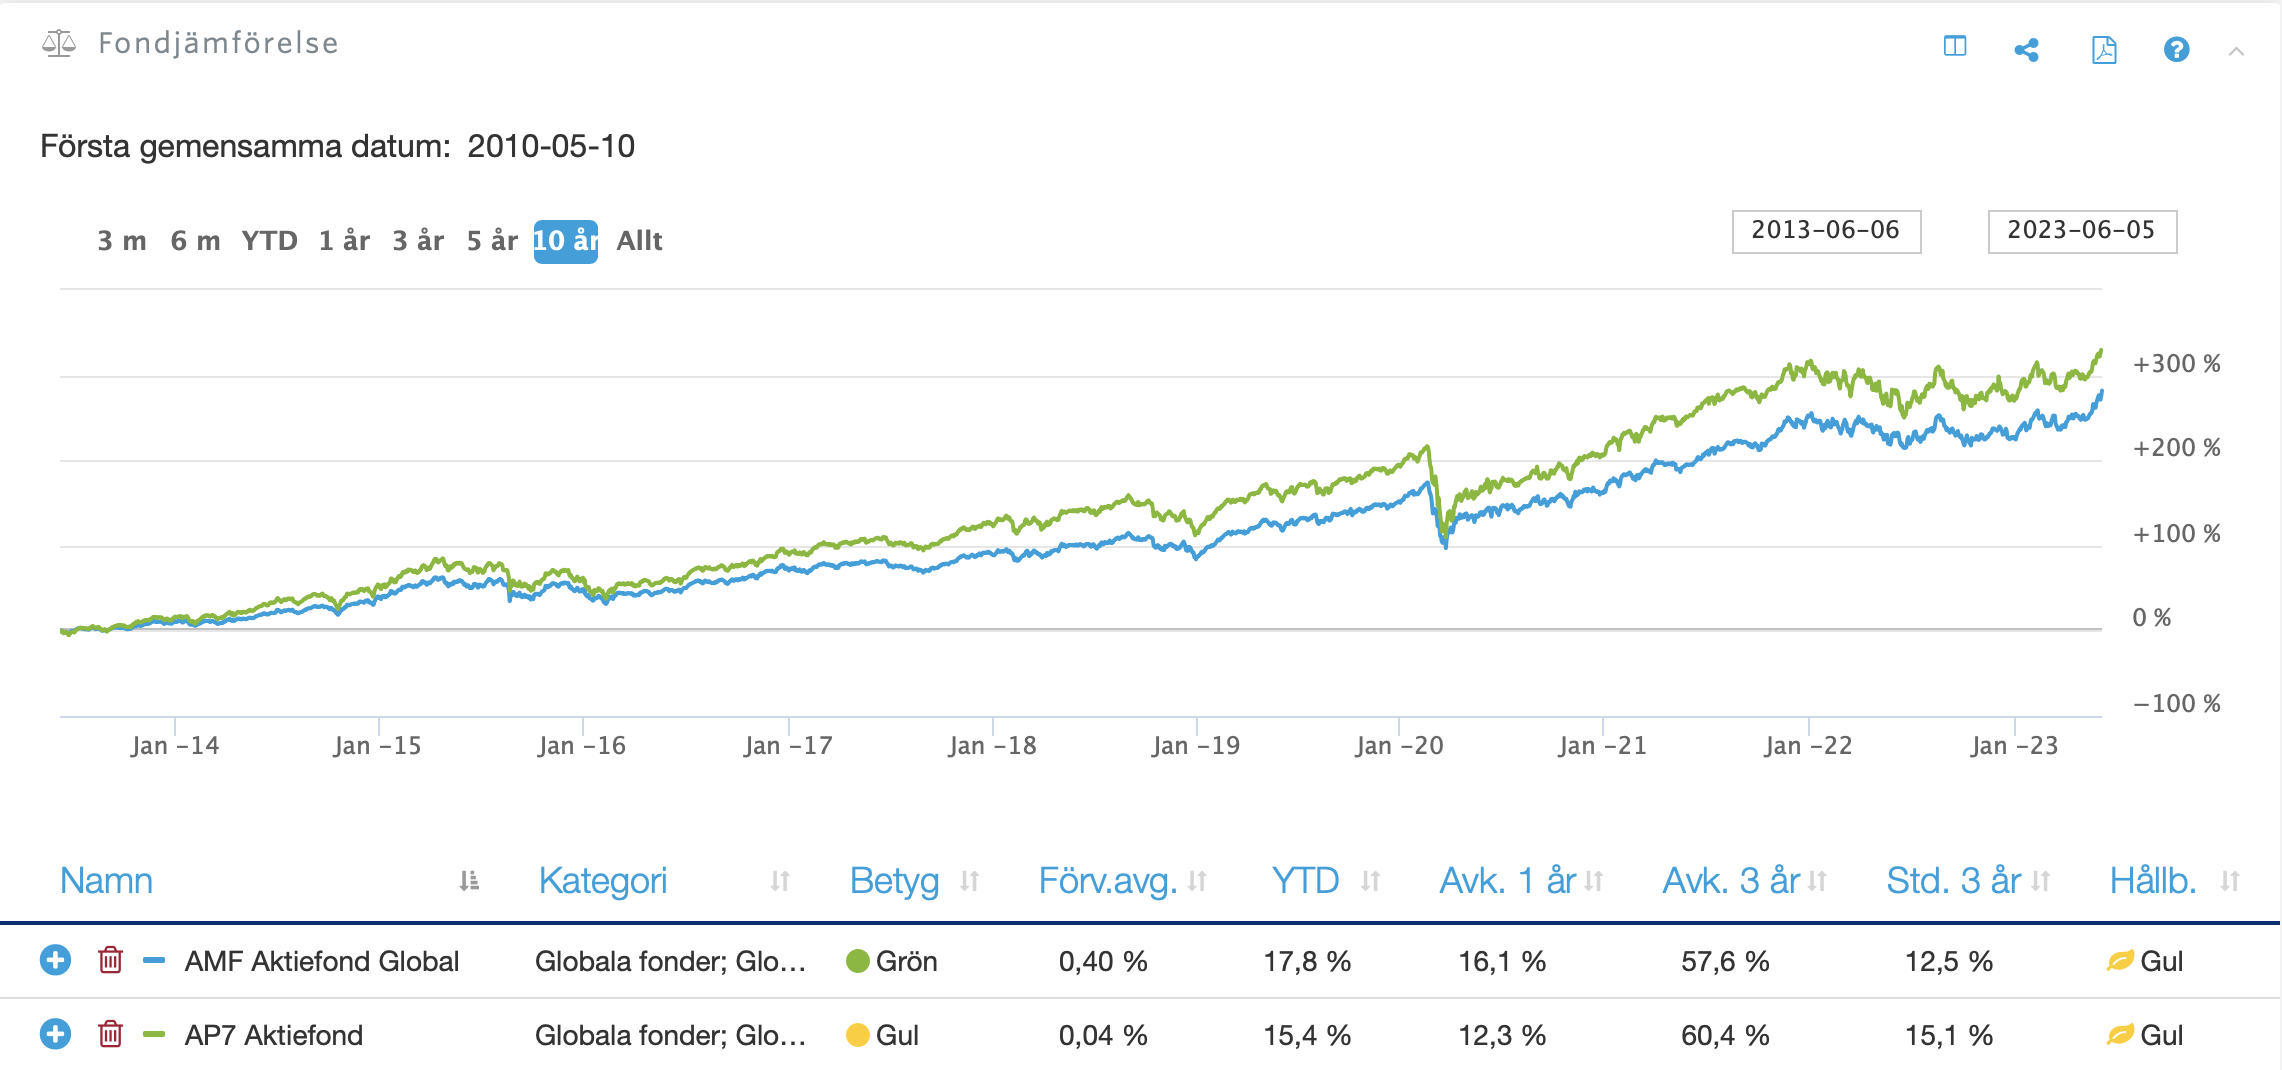The image size is (2282, 1070).
Task: Click plus icon for AP7 Aktiefond
Action: 55,1034
